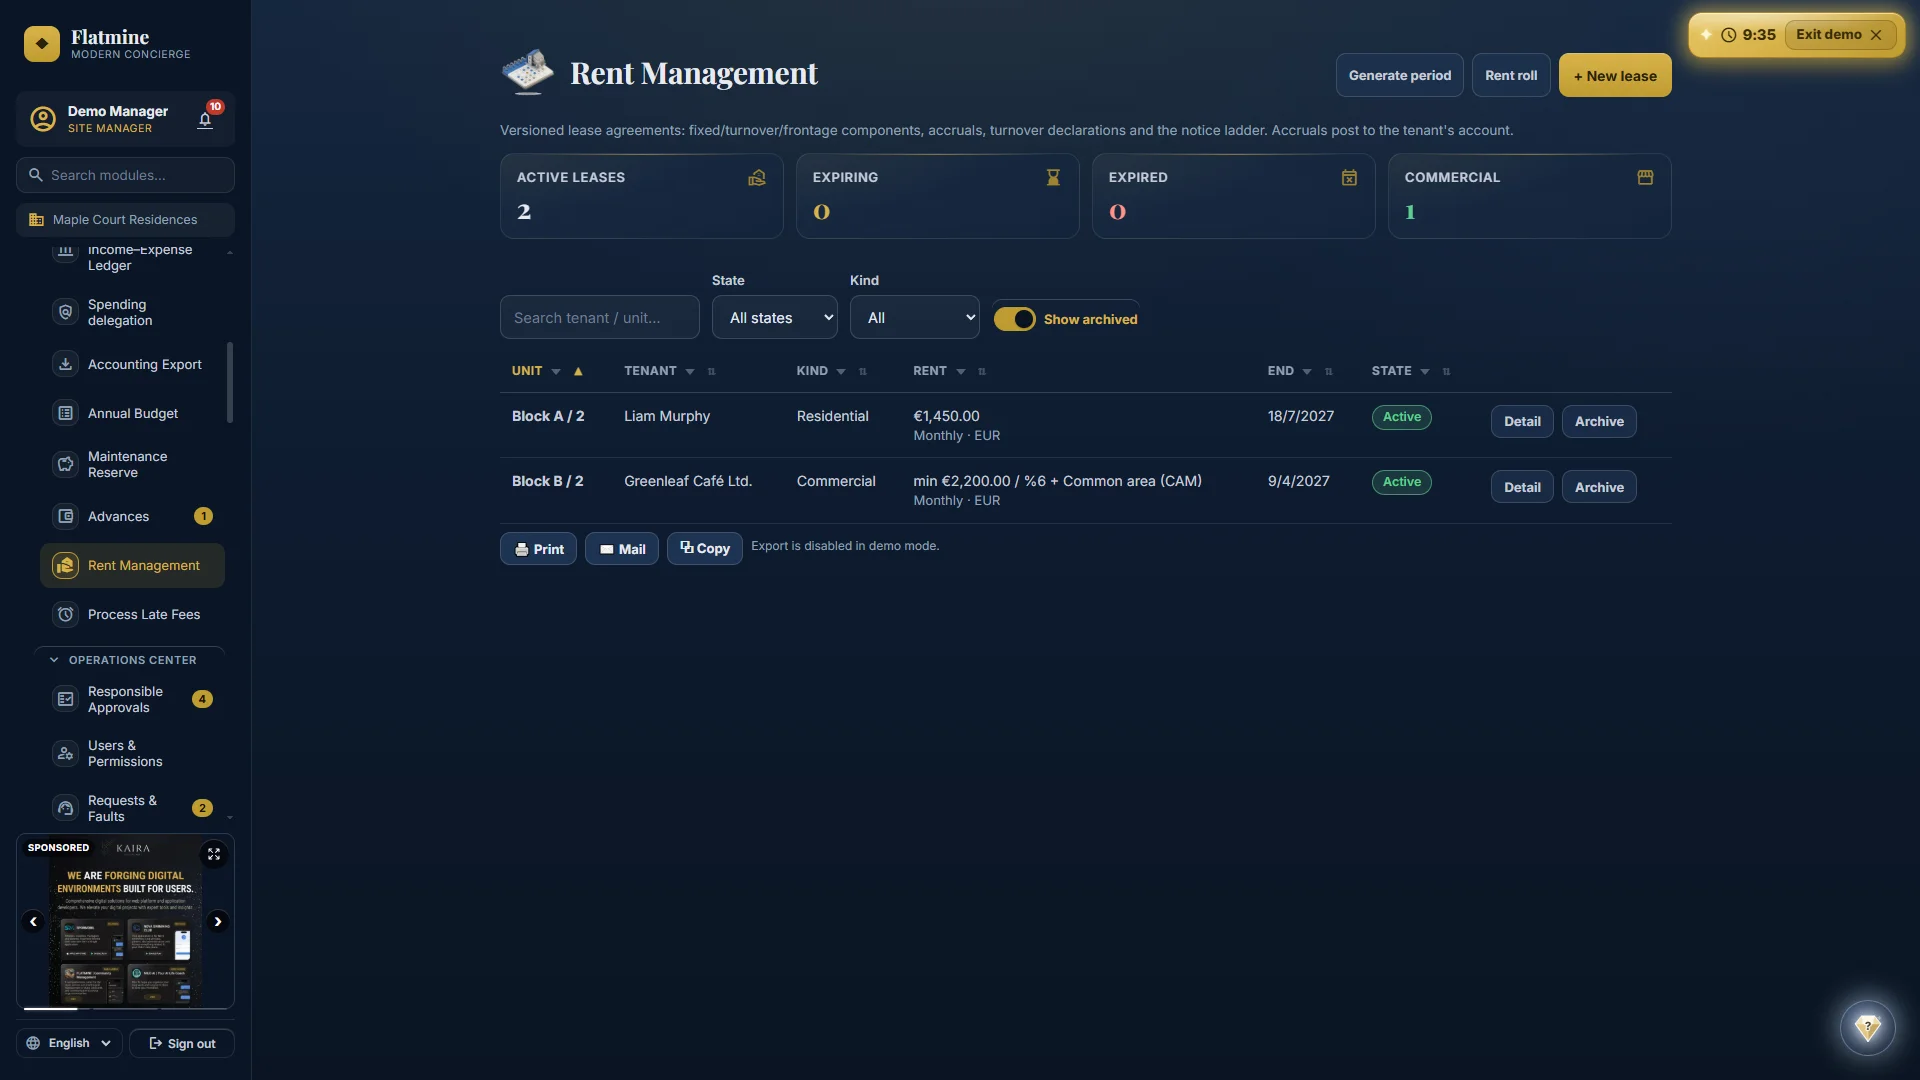Click the Generate period button
Image resolution: width=1920 pixels, height=1080 pixels.
(x=1399, y=75)
